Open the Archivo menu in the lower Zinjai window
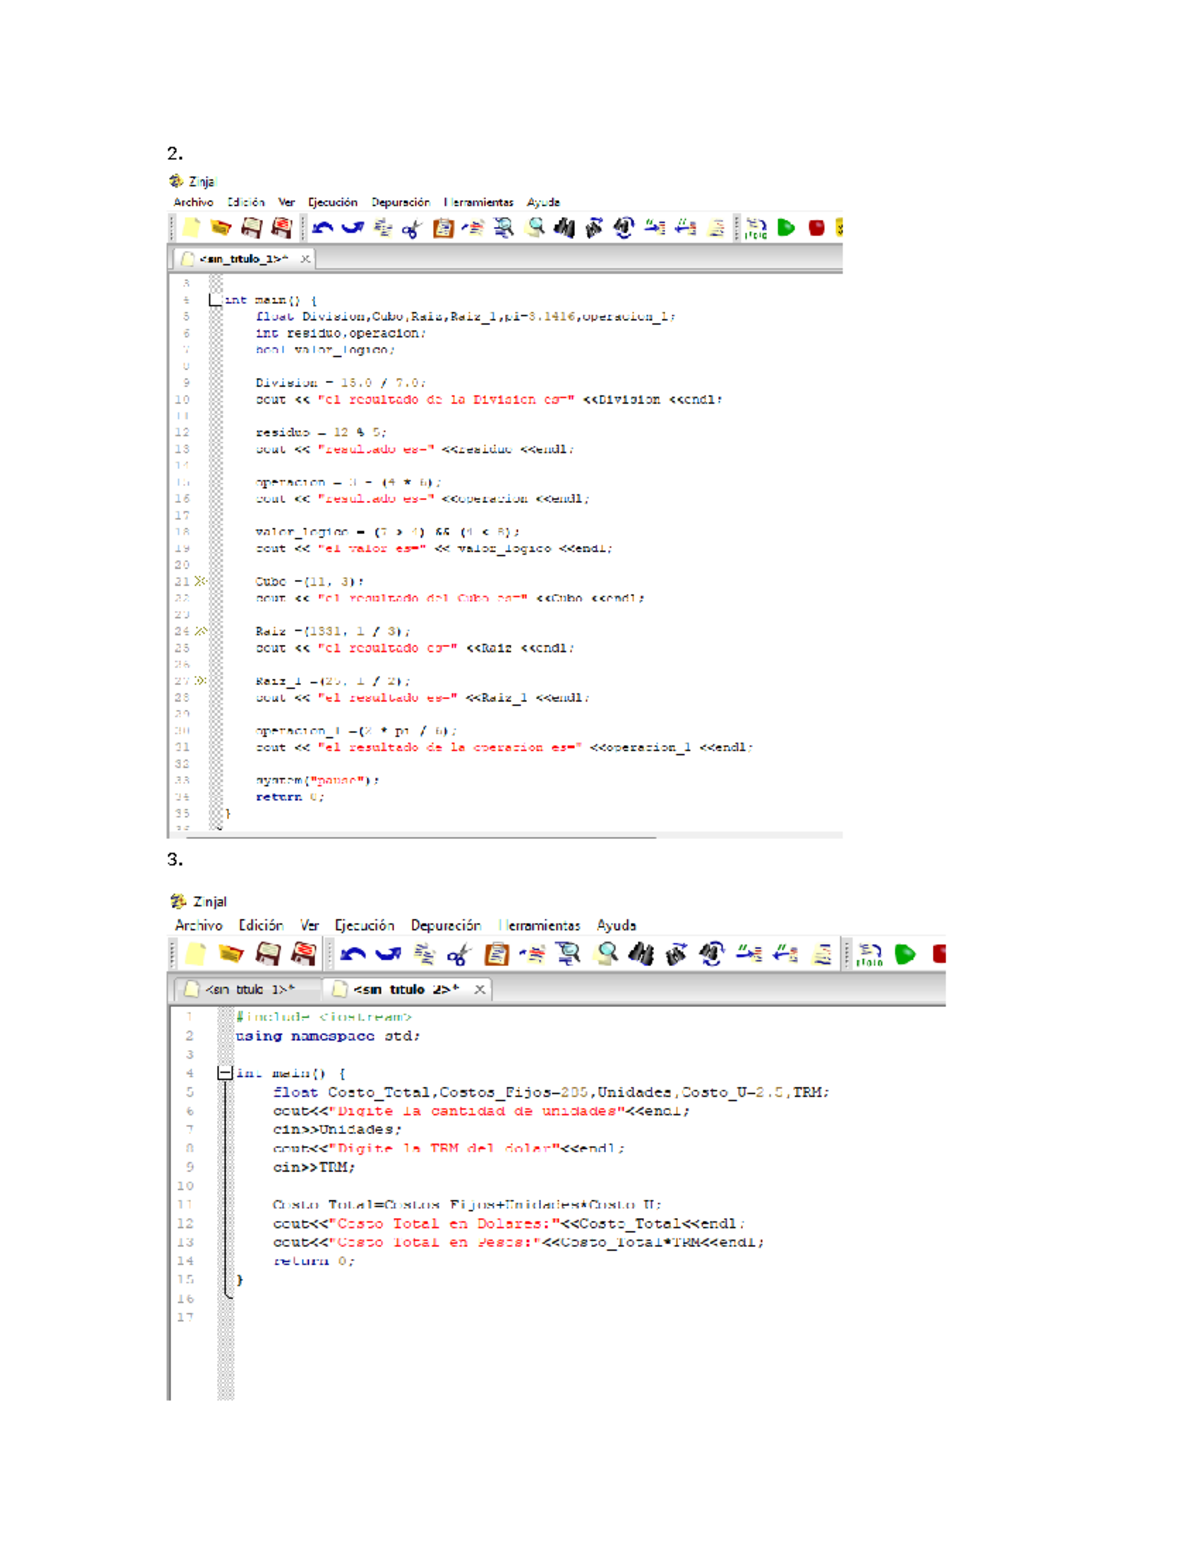 point(198,926)
